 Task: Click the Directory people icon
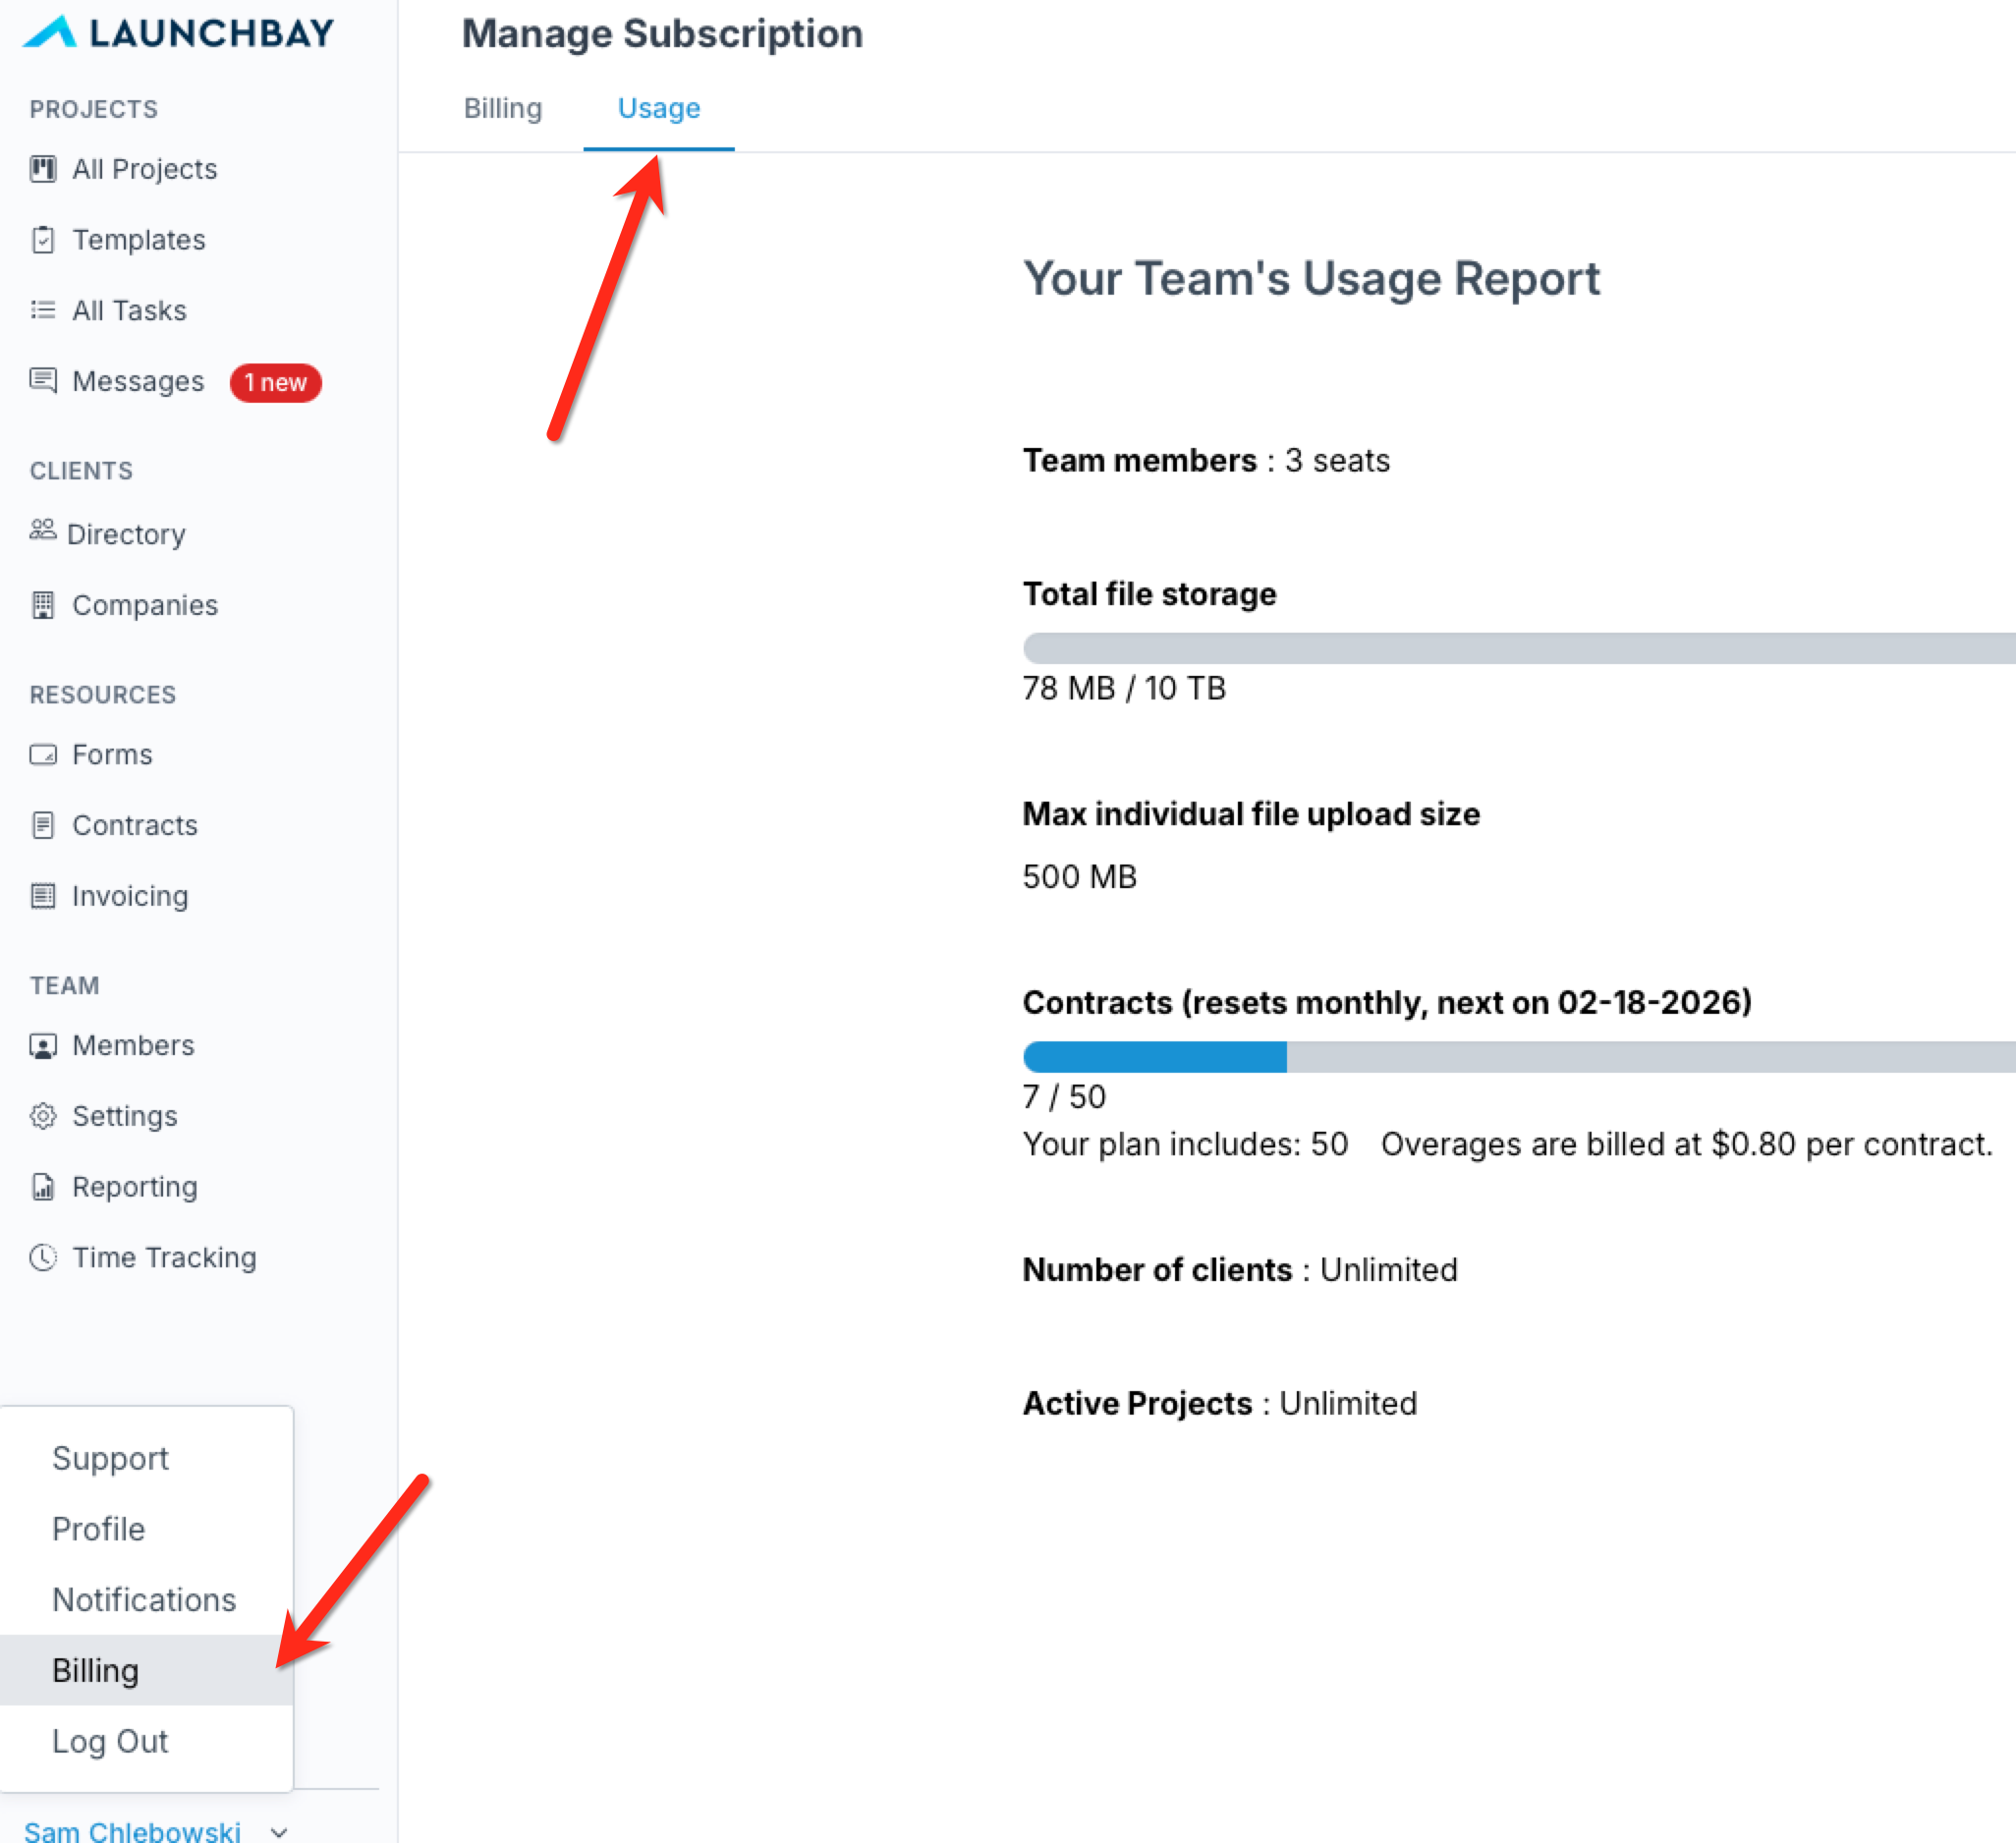pos(43,530)
